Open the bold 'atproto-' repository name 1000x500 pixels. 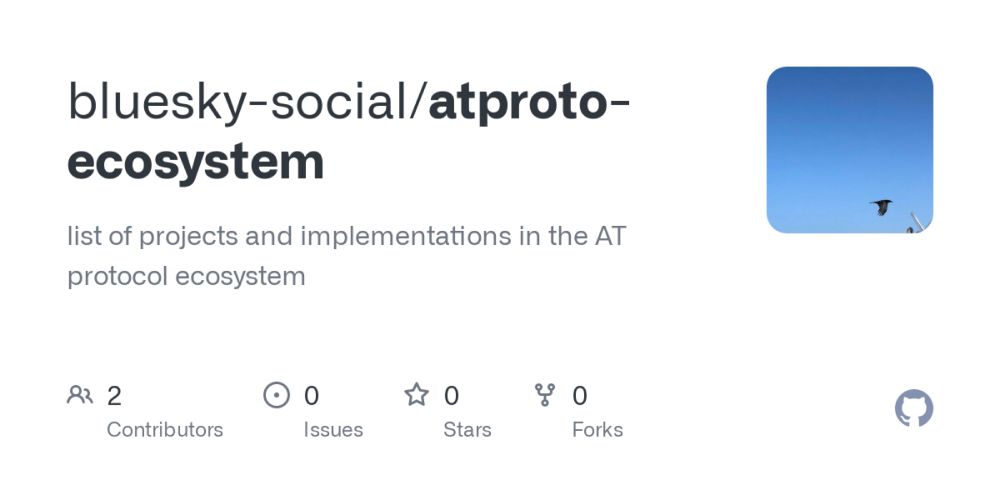click(x=529, y=102)
